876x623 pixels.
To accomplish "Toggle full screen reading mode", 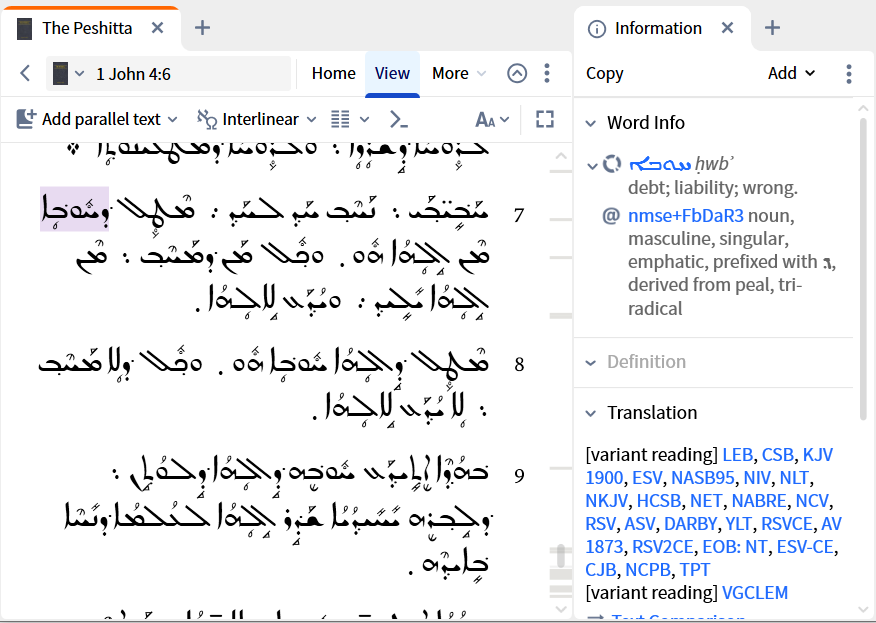I will (545, 119).
